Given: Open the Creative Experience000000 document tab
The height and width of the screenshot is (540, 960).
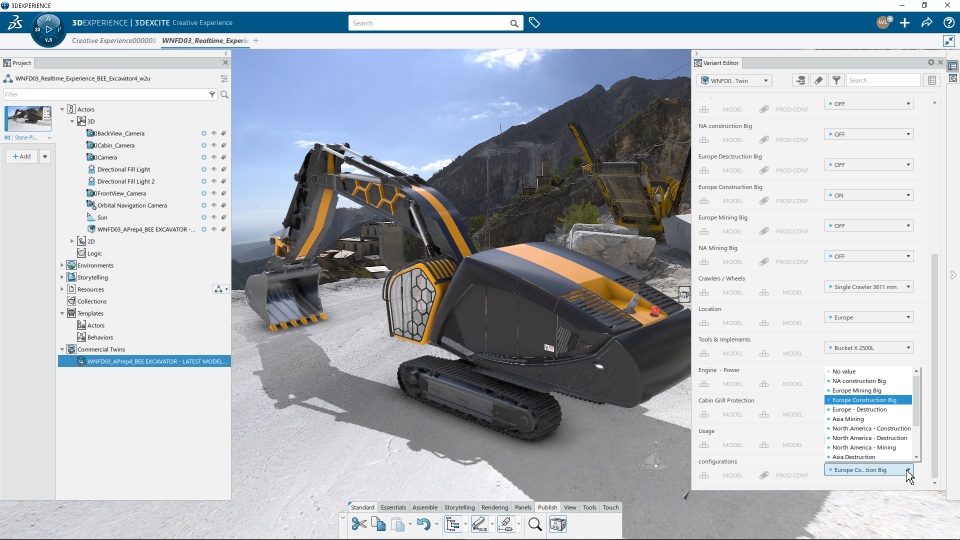Looking at the screenshot, I should [114, 40].
